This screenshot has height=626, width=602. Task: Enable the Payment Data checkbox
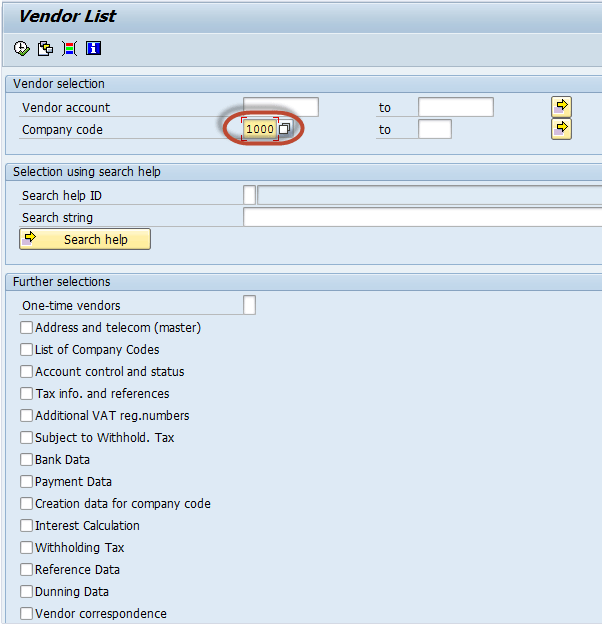coord(27,482)
